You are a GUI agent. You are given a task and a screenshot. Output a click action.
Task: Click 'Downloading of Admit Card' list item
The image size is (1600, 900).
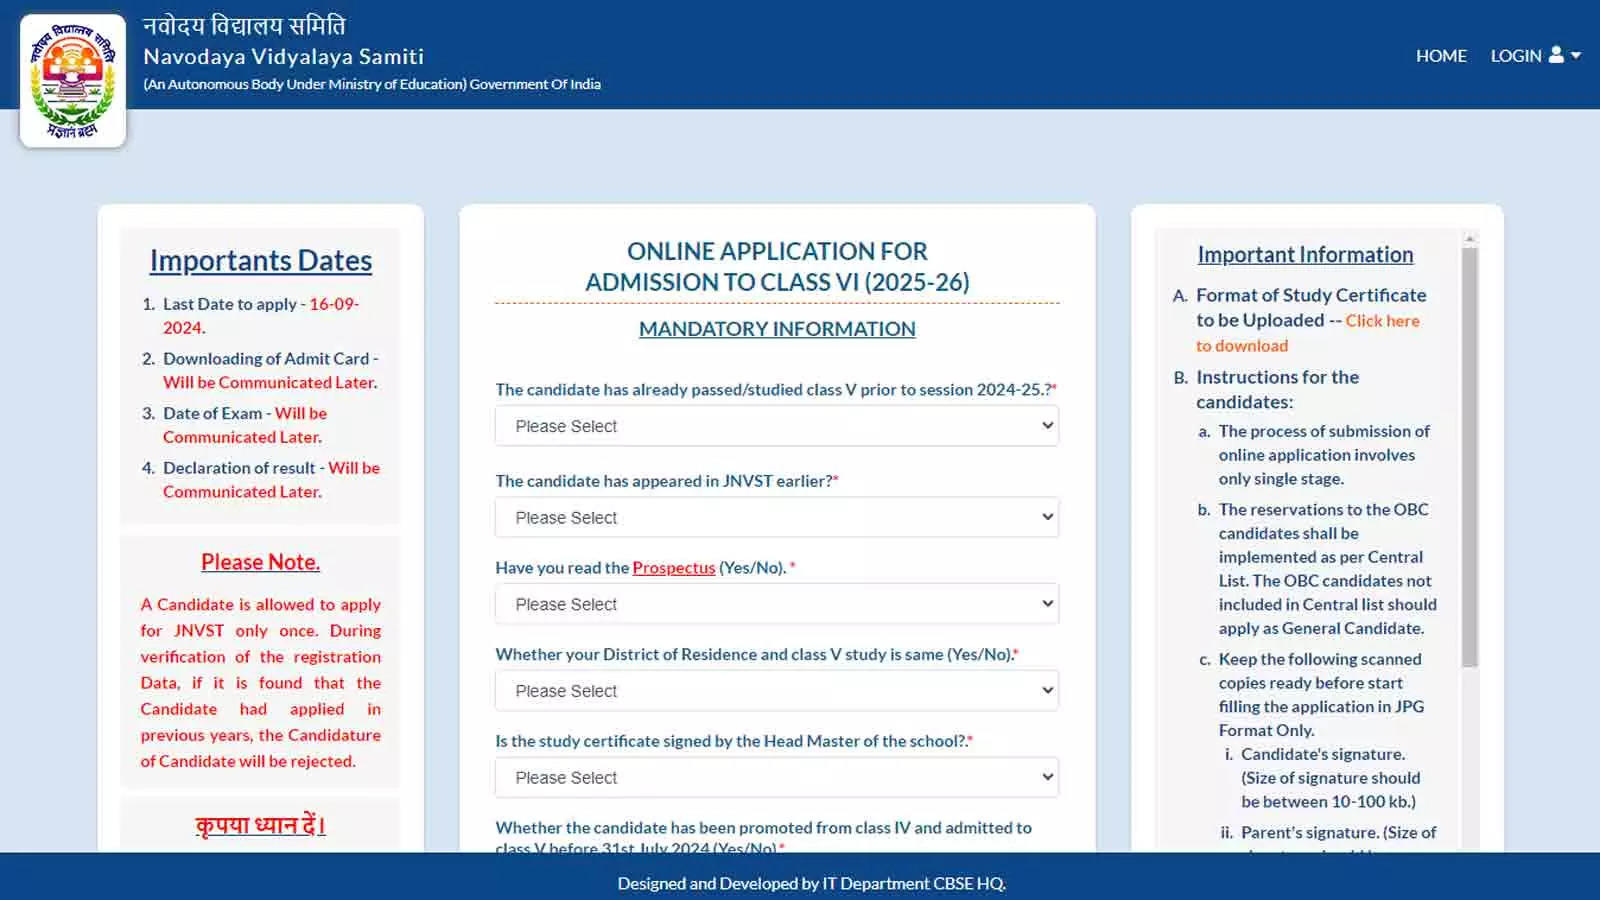[271, 370]
